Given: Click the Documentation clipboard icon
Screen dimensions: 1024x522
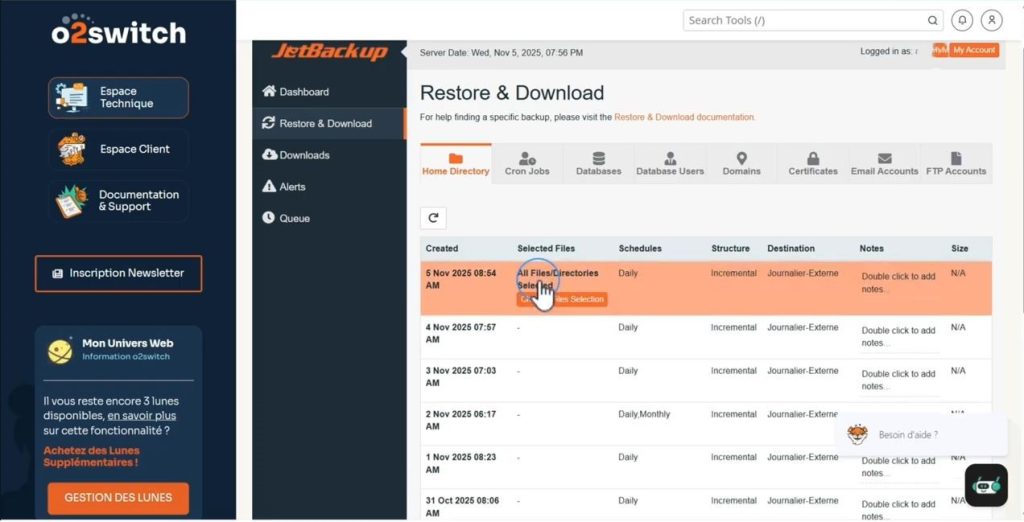Looking at the screenshot, I should coord(71,201).
